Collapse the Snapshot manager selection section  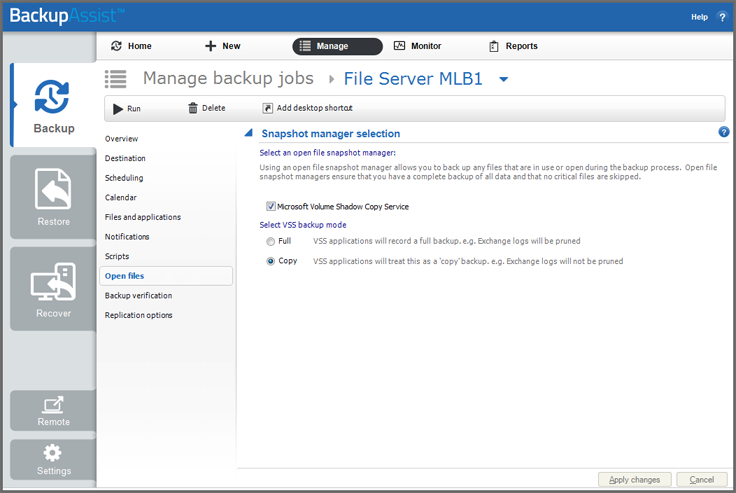click(x=249, y=133)
